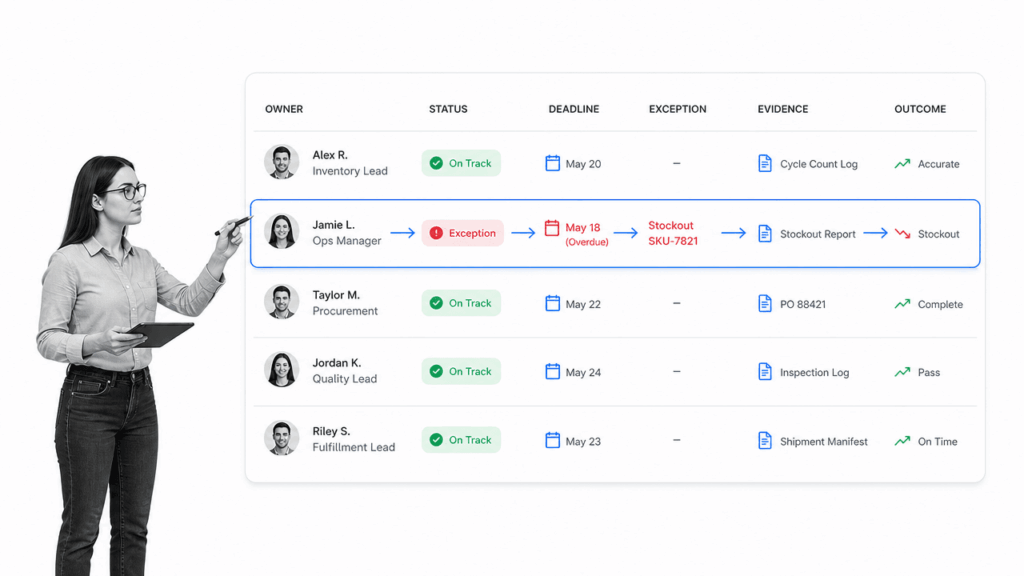Click the EVIDENCE column header
Image resolution: width=1024 pixels, height=576 pixels.
pyautogui.click(x=782, y=109)
